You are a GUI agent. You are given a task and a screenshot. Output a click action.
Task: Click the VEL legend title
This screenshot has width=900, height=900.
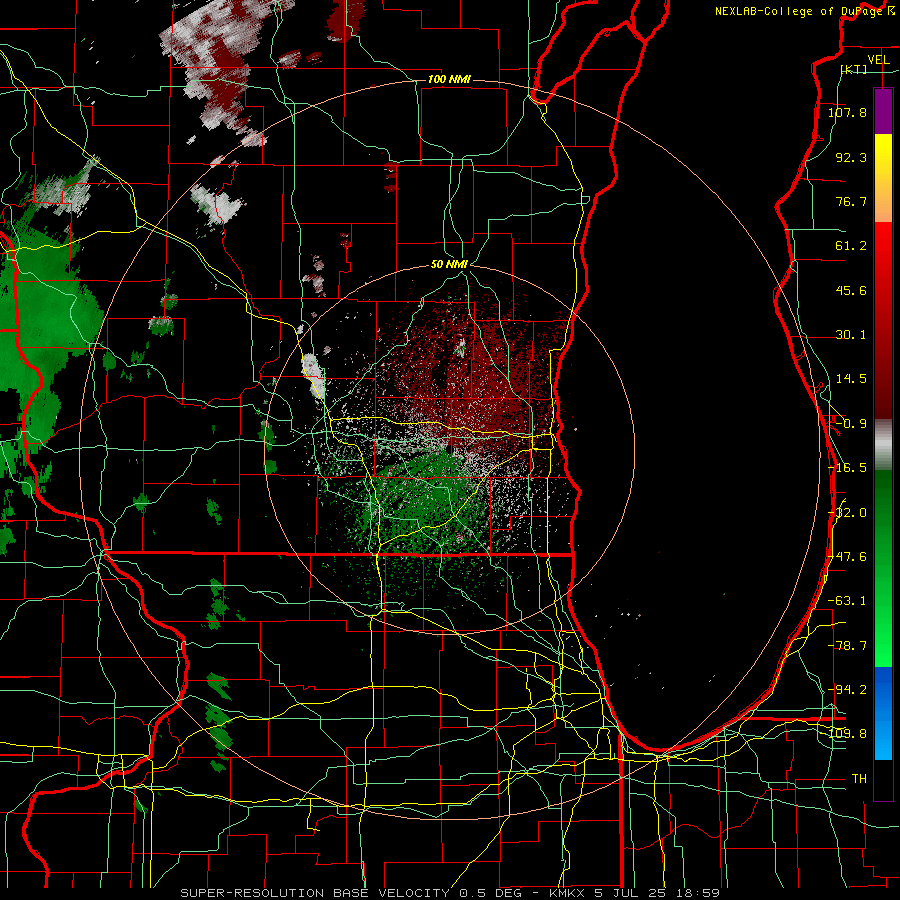[878, 60]
